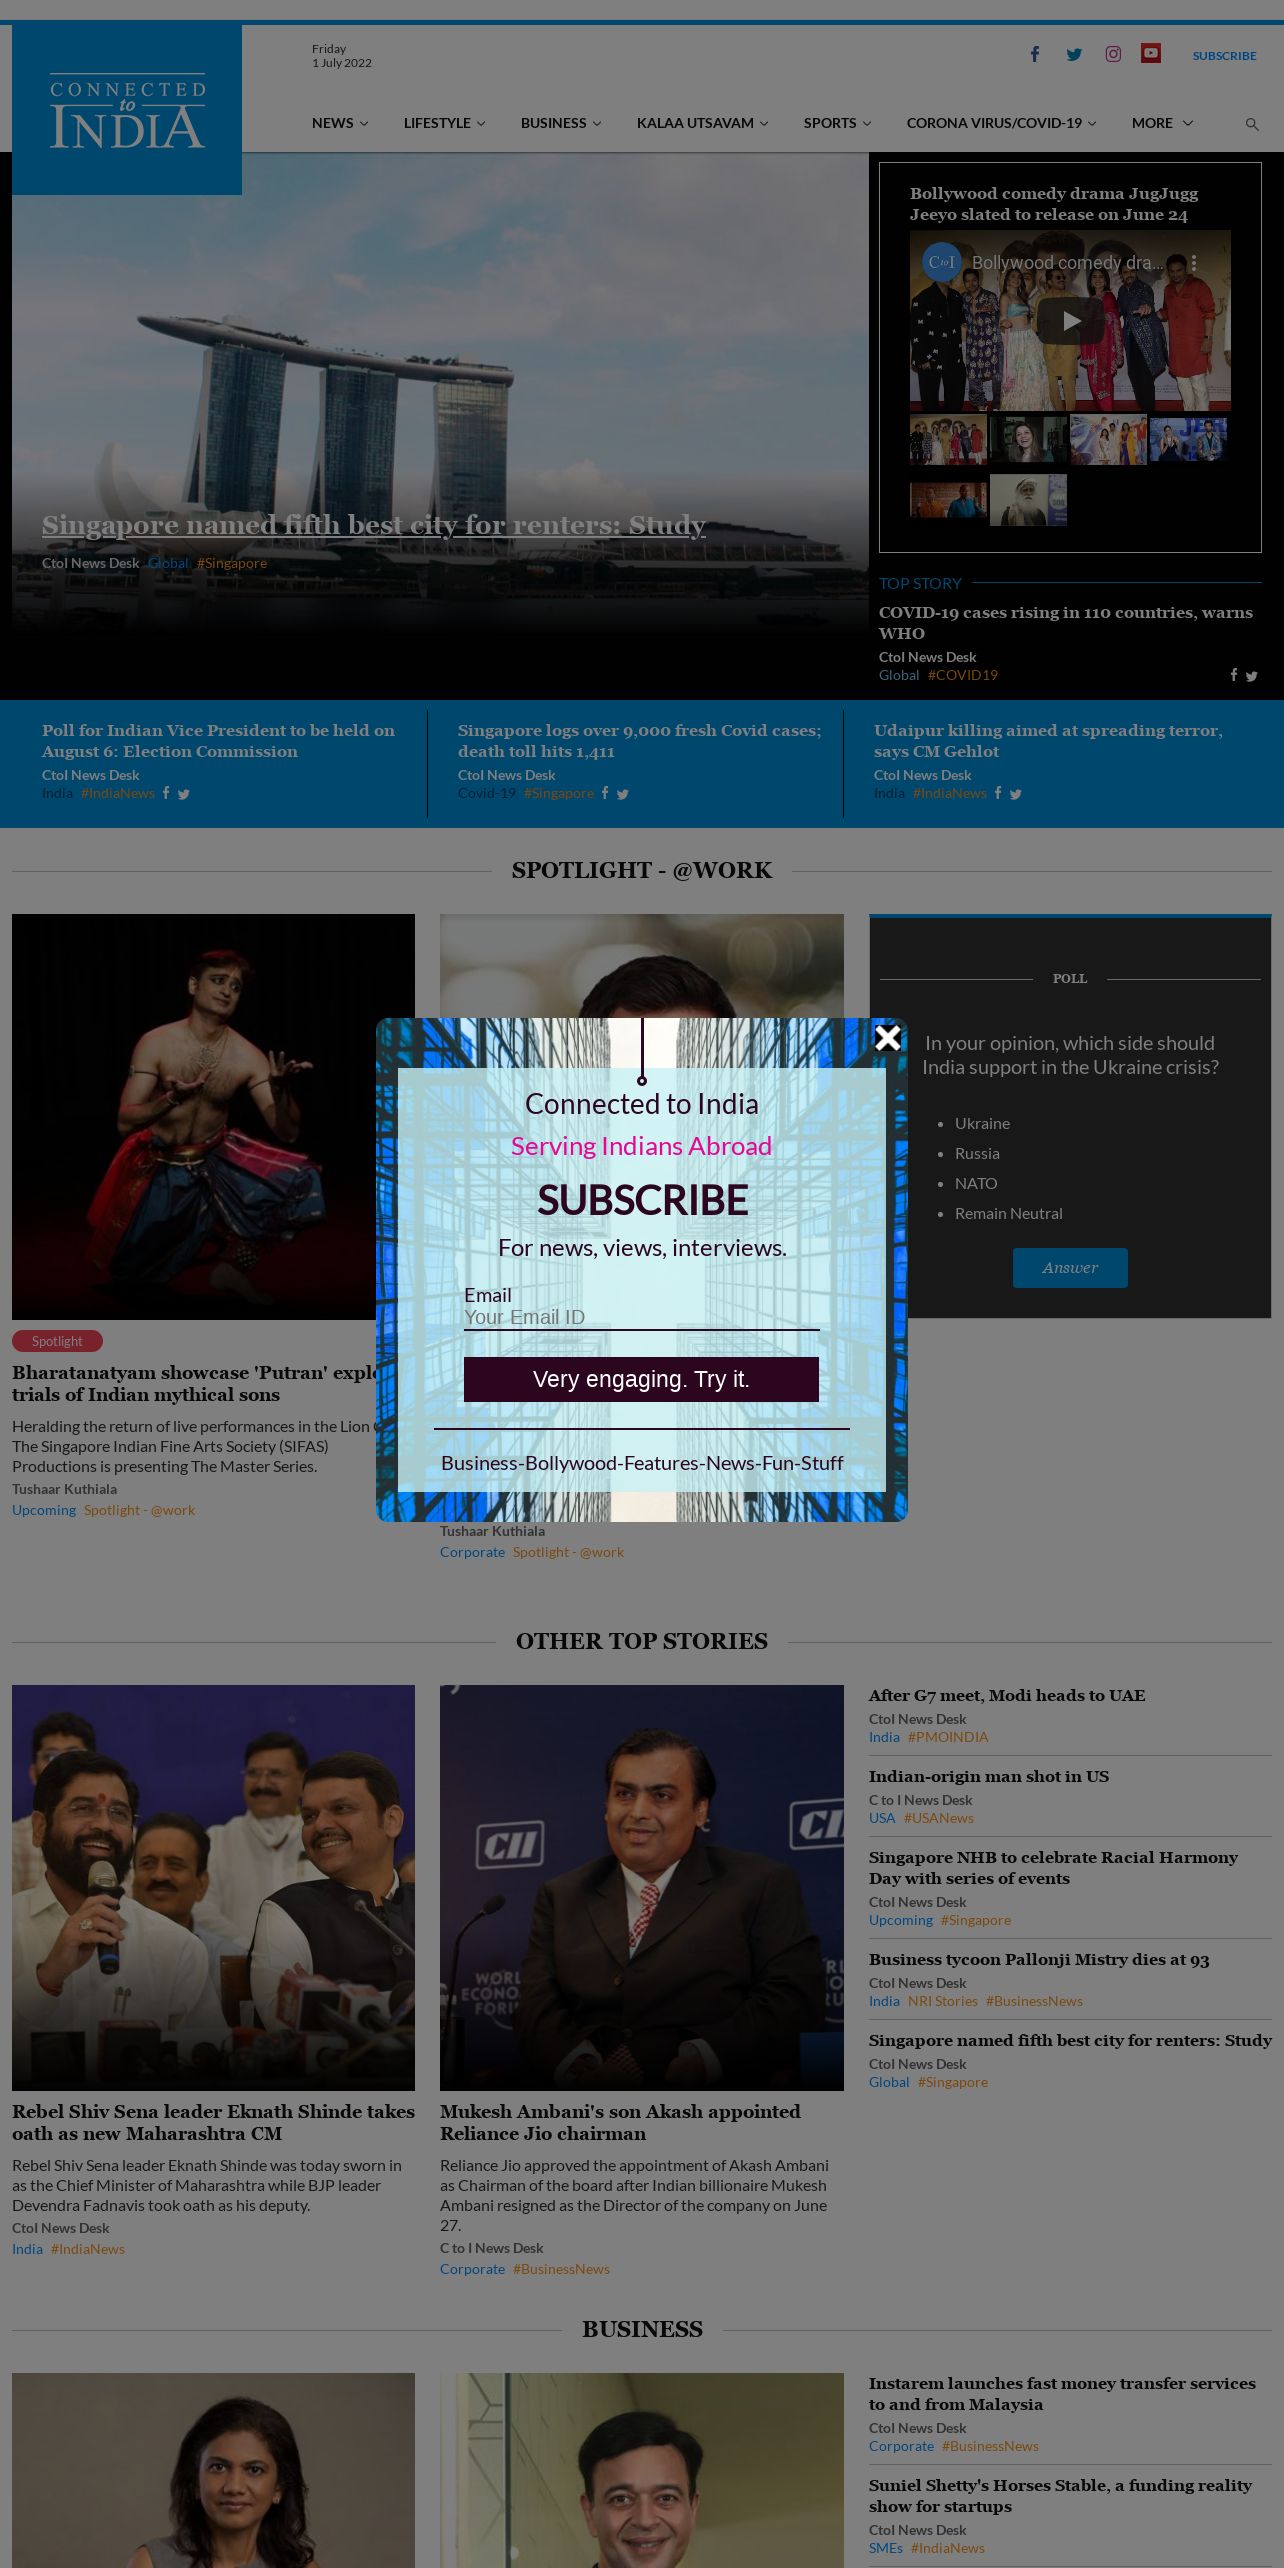
Task: Submit poll with Answer button
Action: (x=1070, y=1268)
